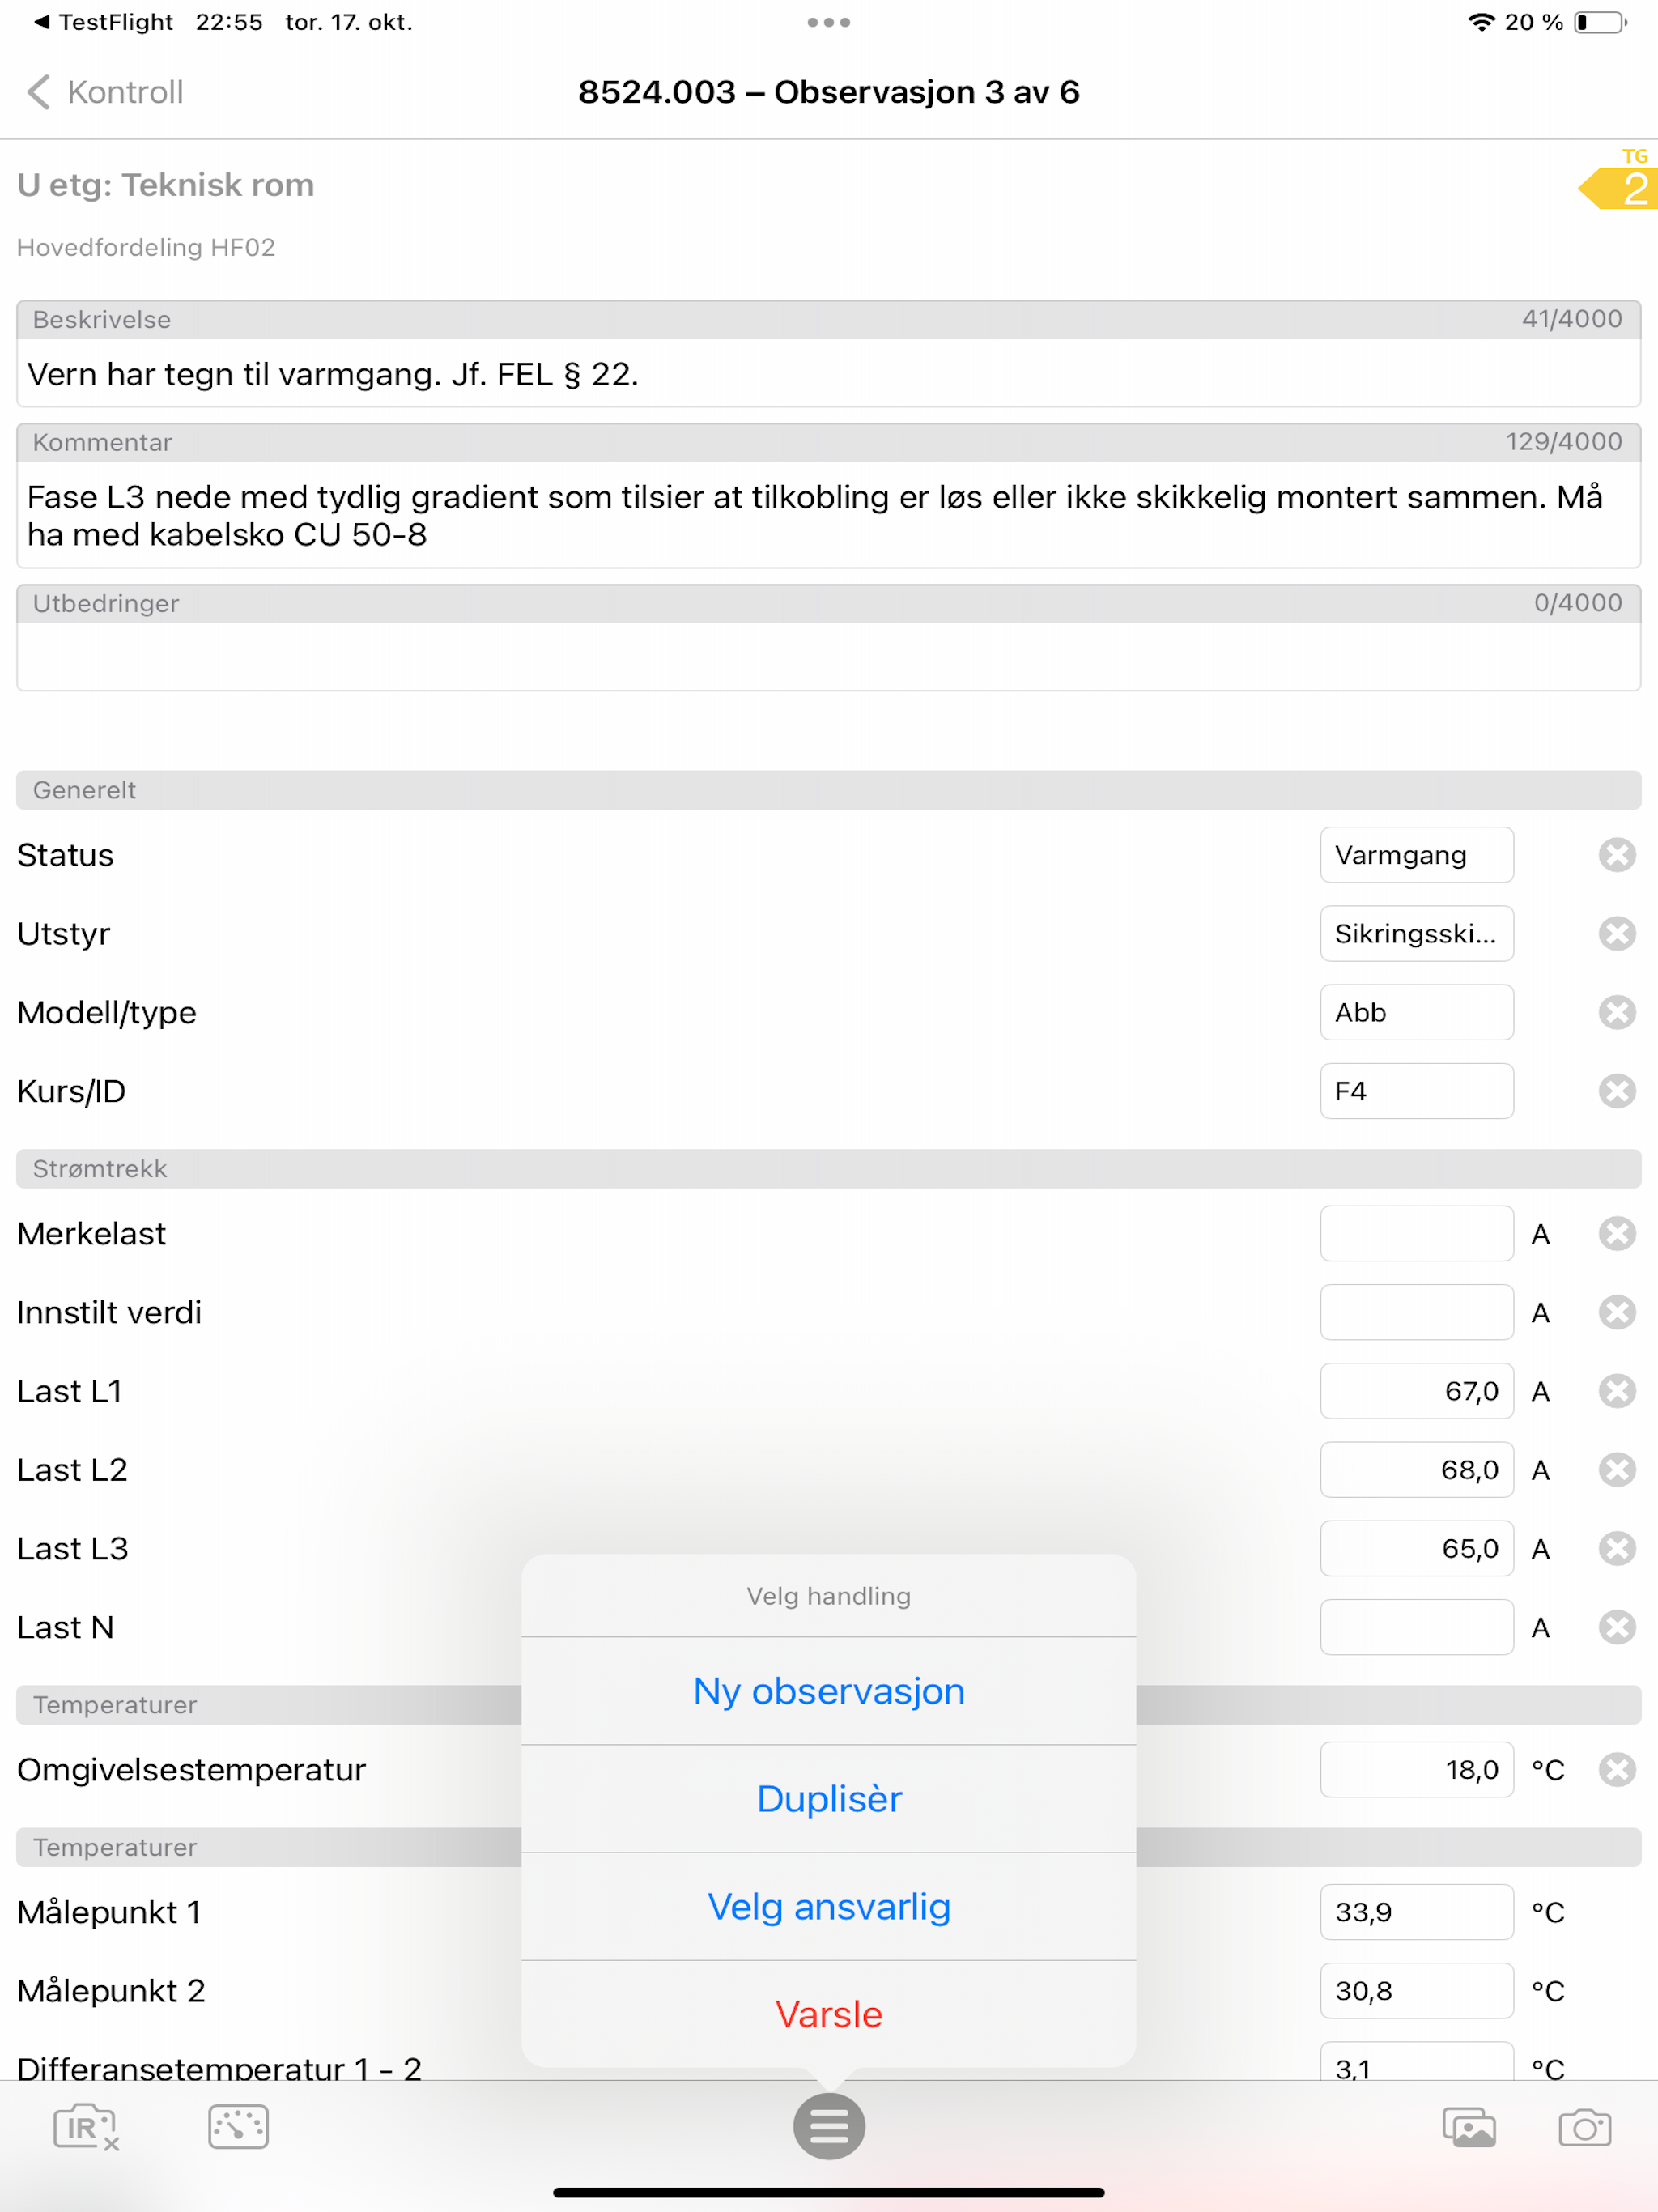Tap the camera icon
1658x2212 pixels.
click(x=1585, y=2127)
